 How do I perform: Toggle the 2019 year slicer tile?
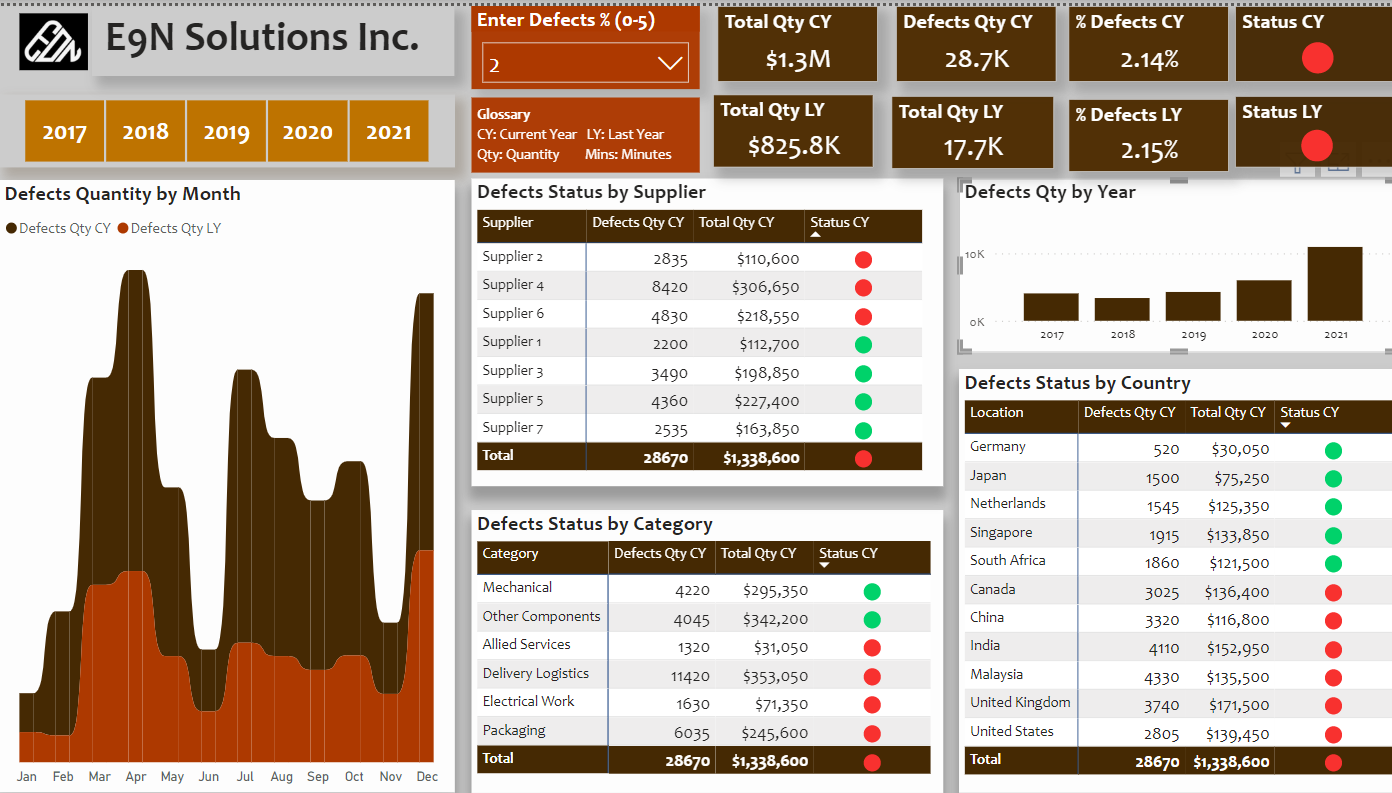(x=226, y=131)
